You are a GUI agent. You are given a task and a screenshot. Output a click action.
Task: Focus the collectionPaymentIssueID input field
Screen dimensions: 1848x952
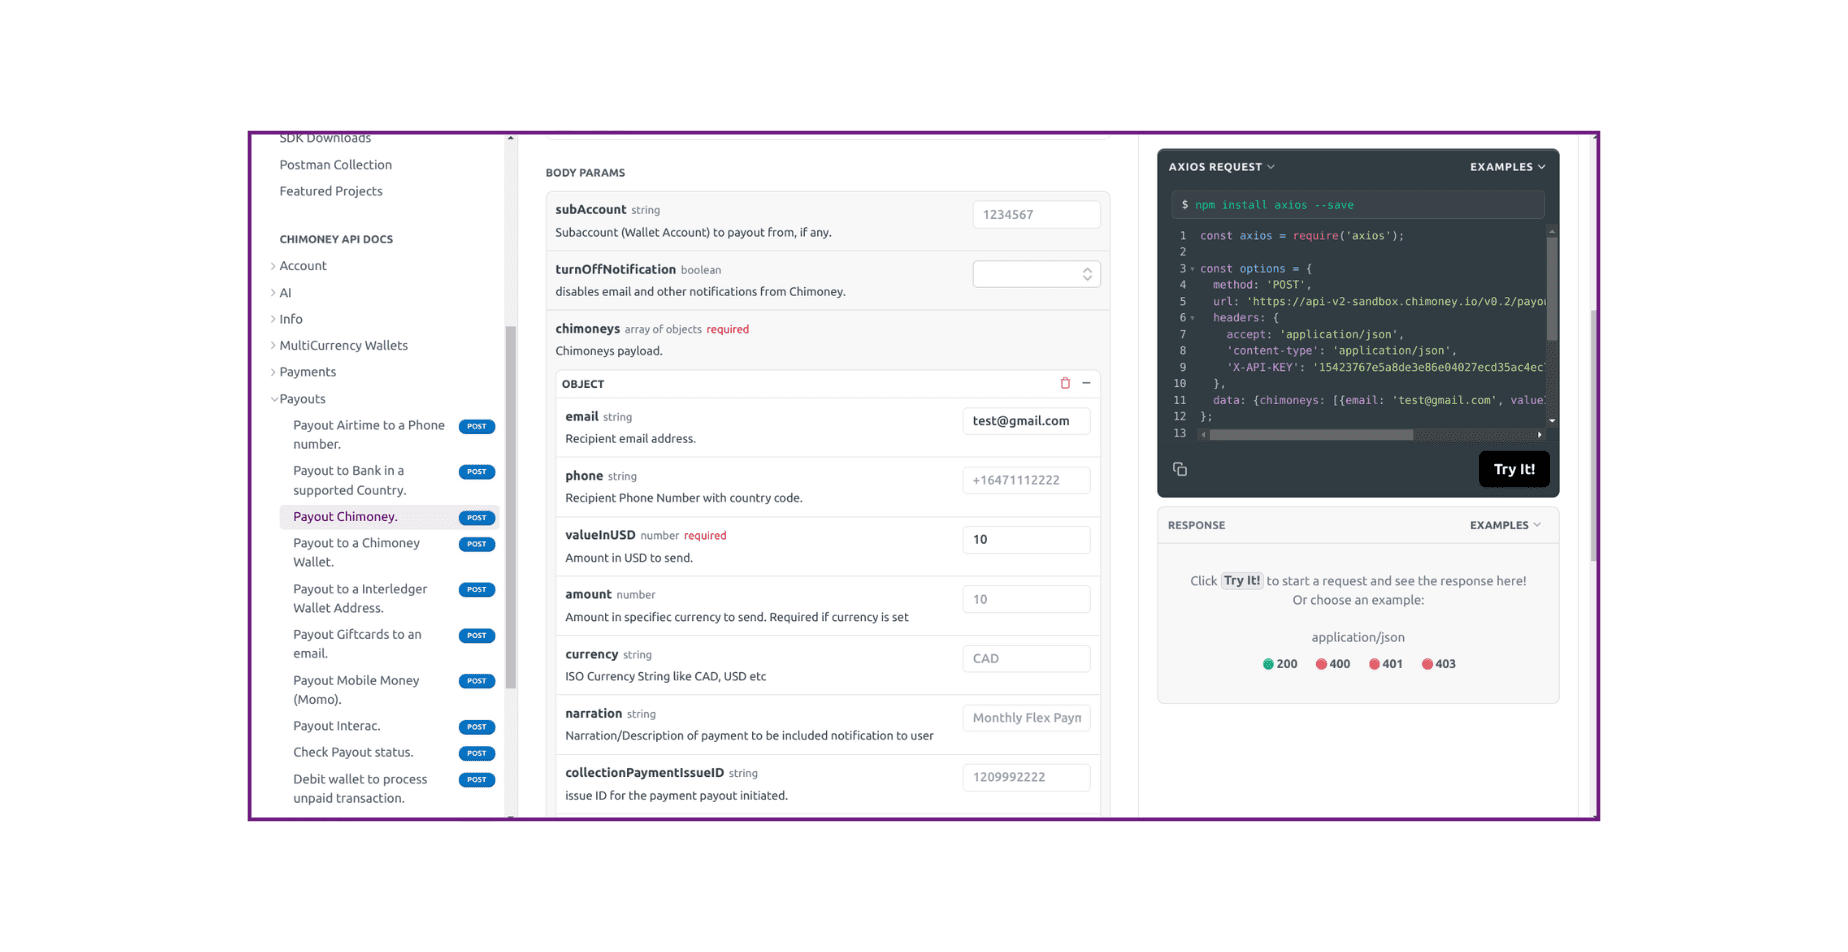(1026, 777)
